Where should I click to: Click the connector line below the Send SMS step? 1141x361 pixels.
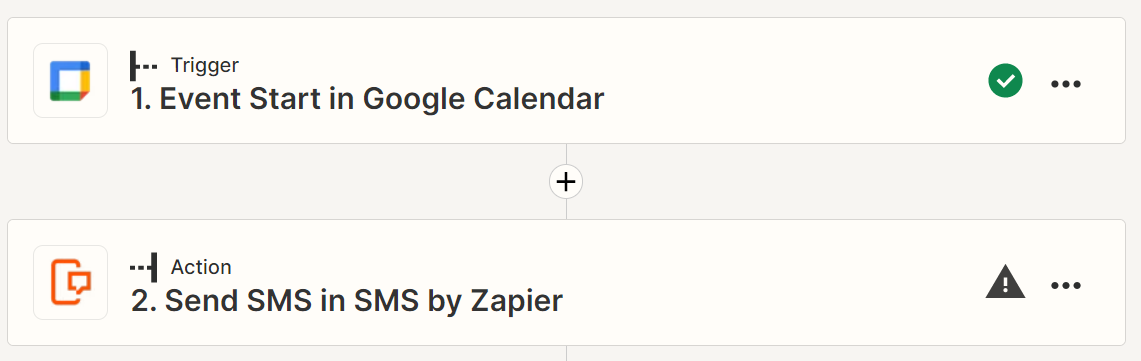pos(566,353)
